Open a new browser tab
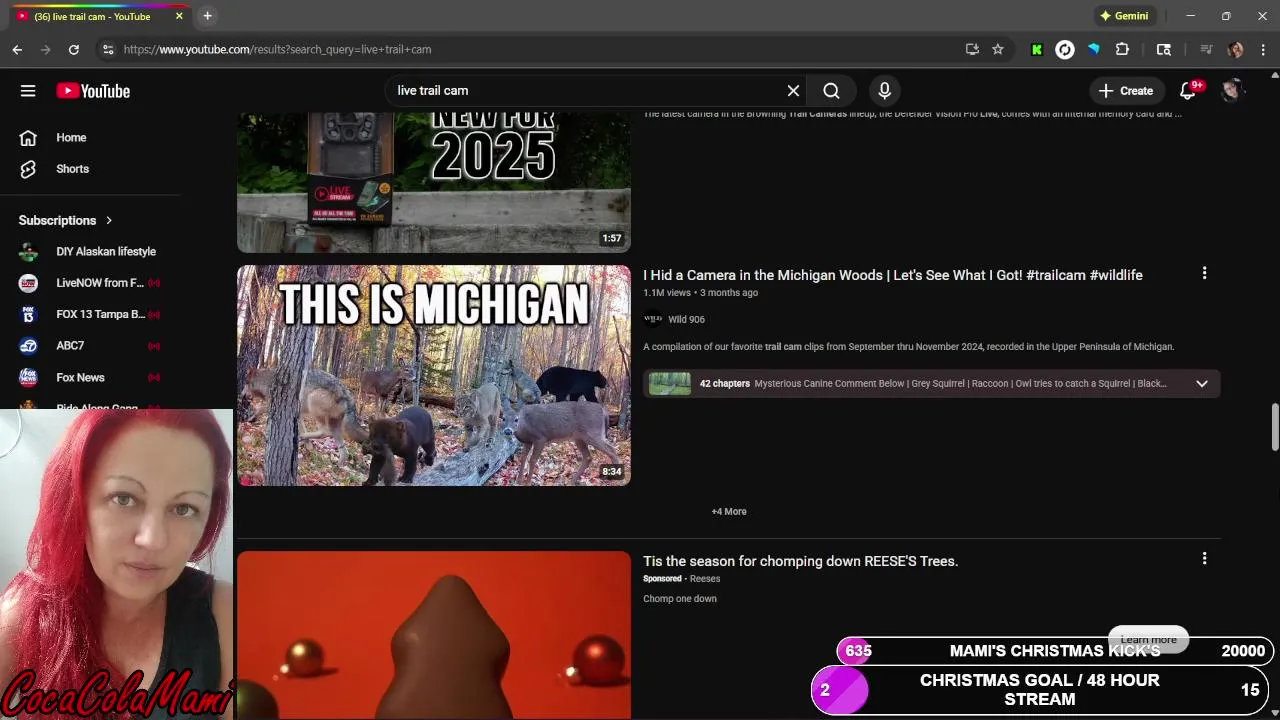This screenshot has width=1280, height=720. [207, 16]
